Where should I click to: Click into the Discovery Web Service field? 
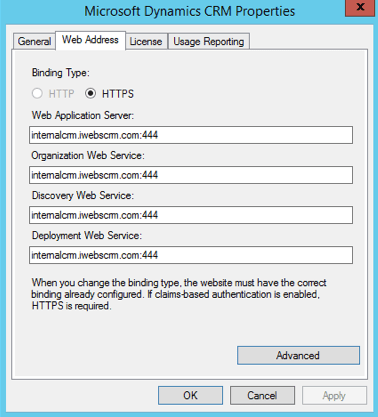(191, 215)
